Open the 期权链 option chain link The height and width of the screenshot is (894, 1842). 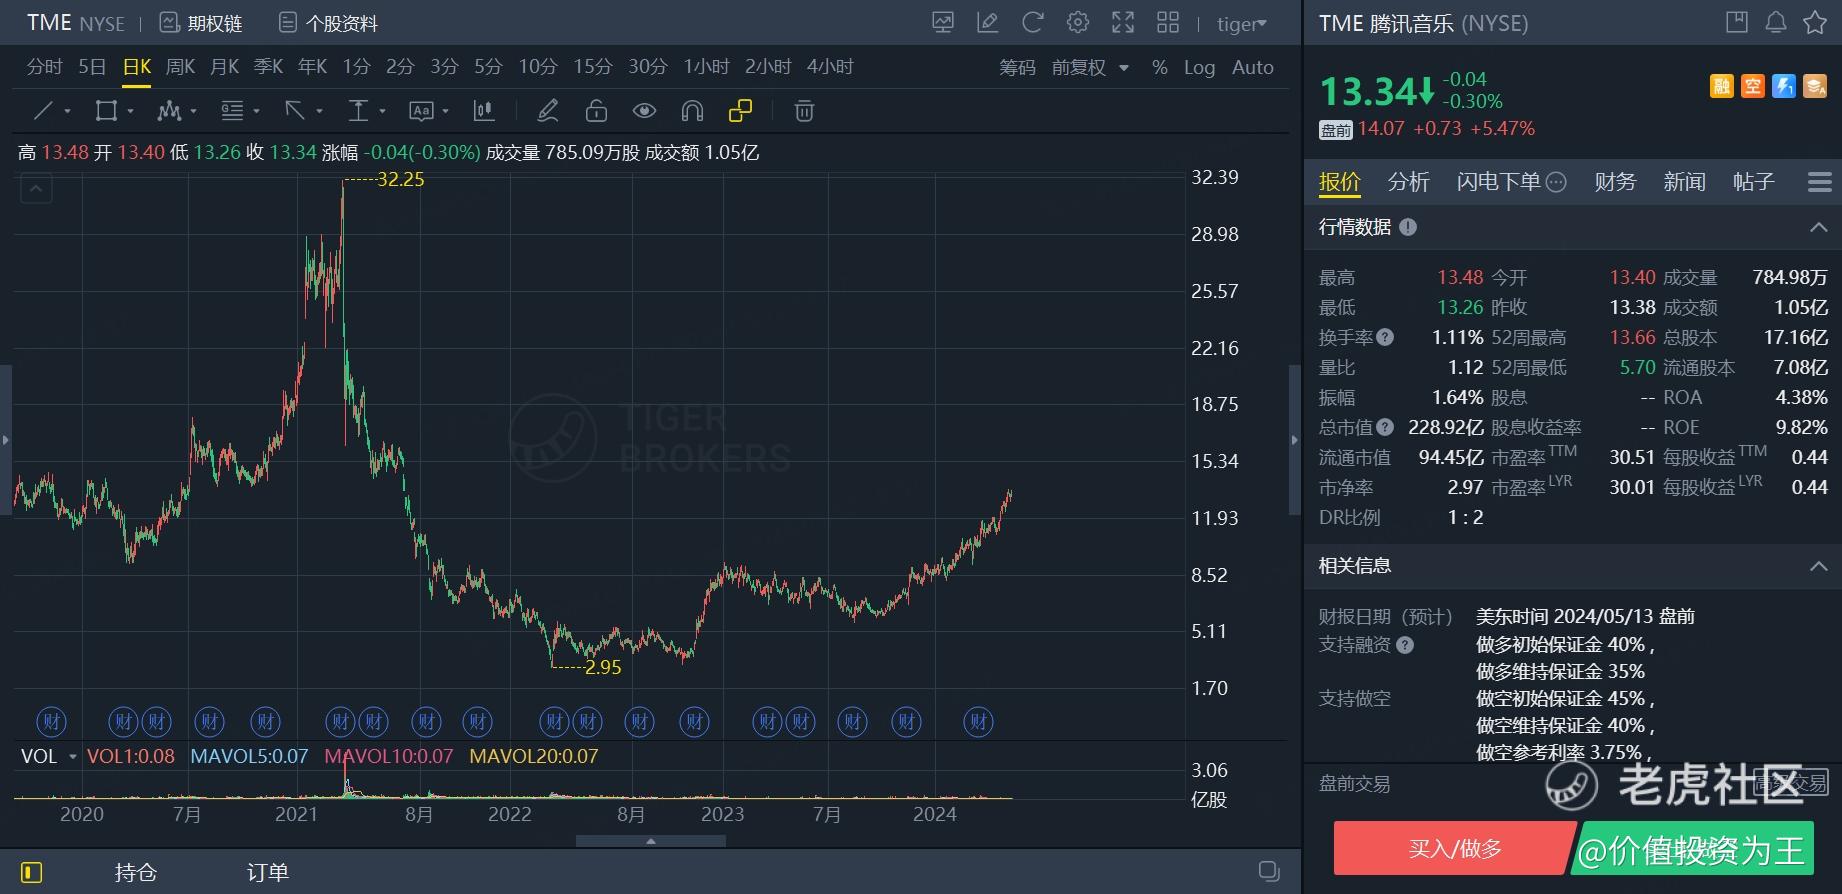point(201,23)
